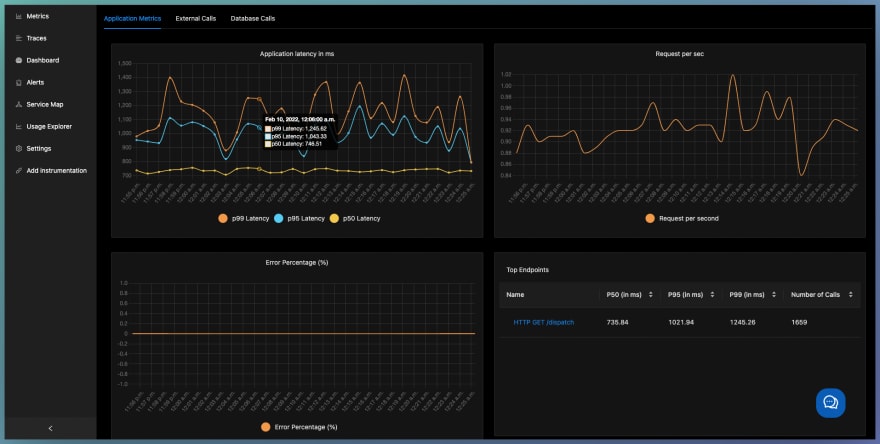Open the Metrics sidebar icon

[x=19, y=16]
